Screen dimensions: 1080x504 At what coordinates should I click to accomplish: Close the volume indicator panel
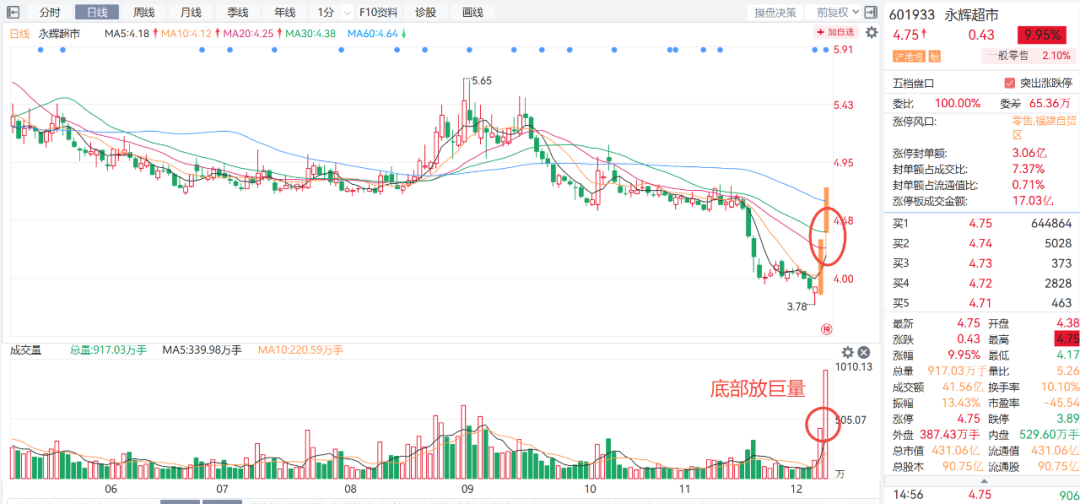(x=863, y=352)
